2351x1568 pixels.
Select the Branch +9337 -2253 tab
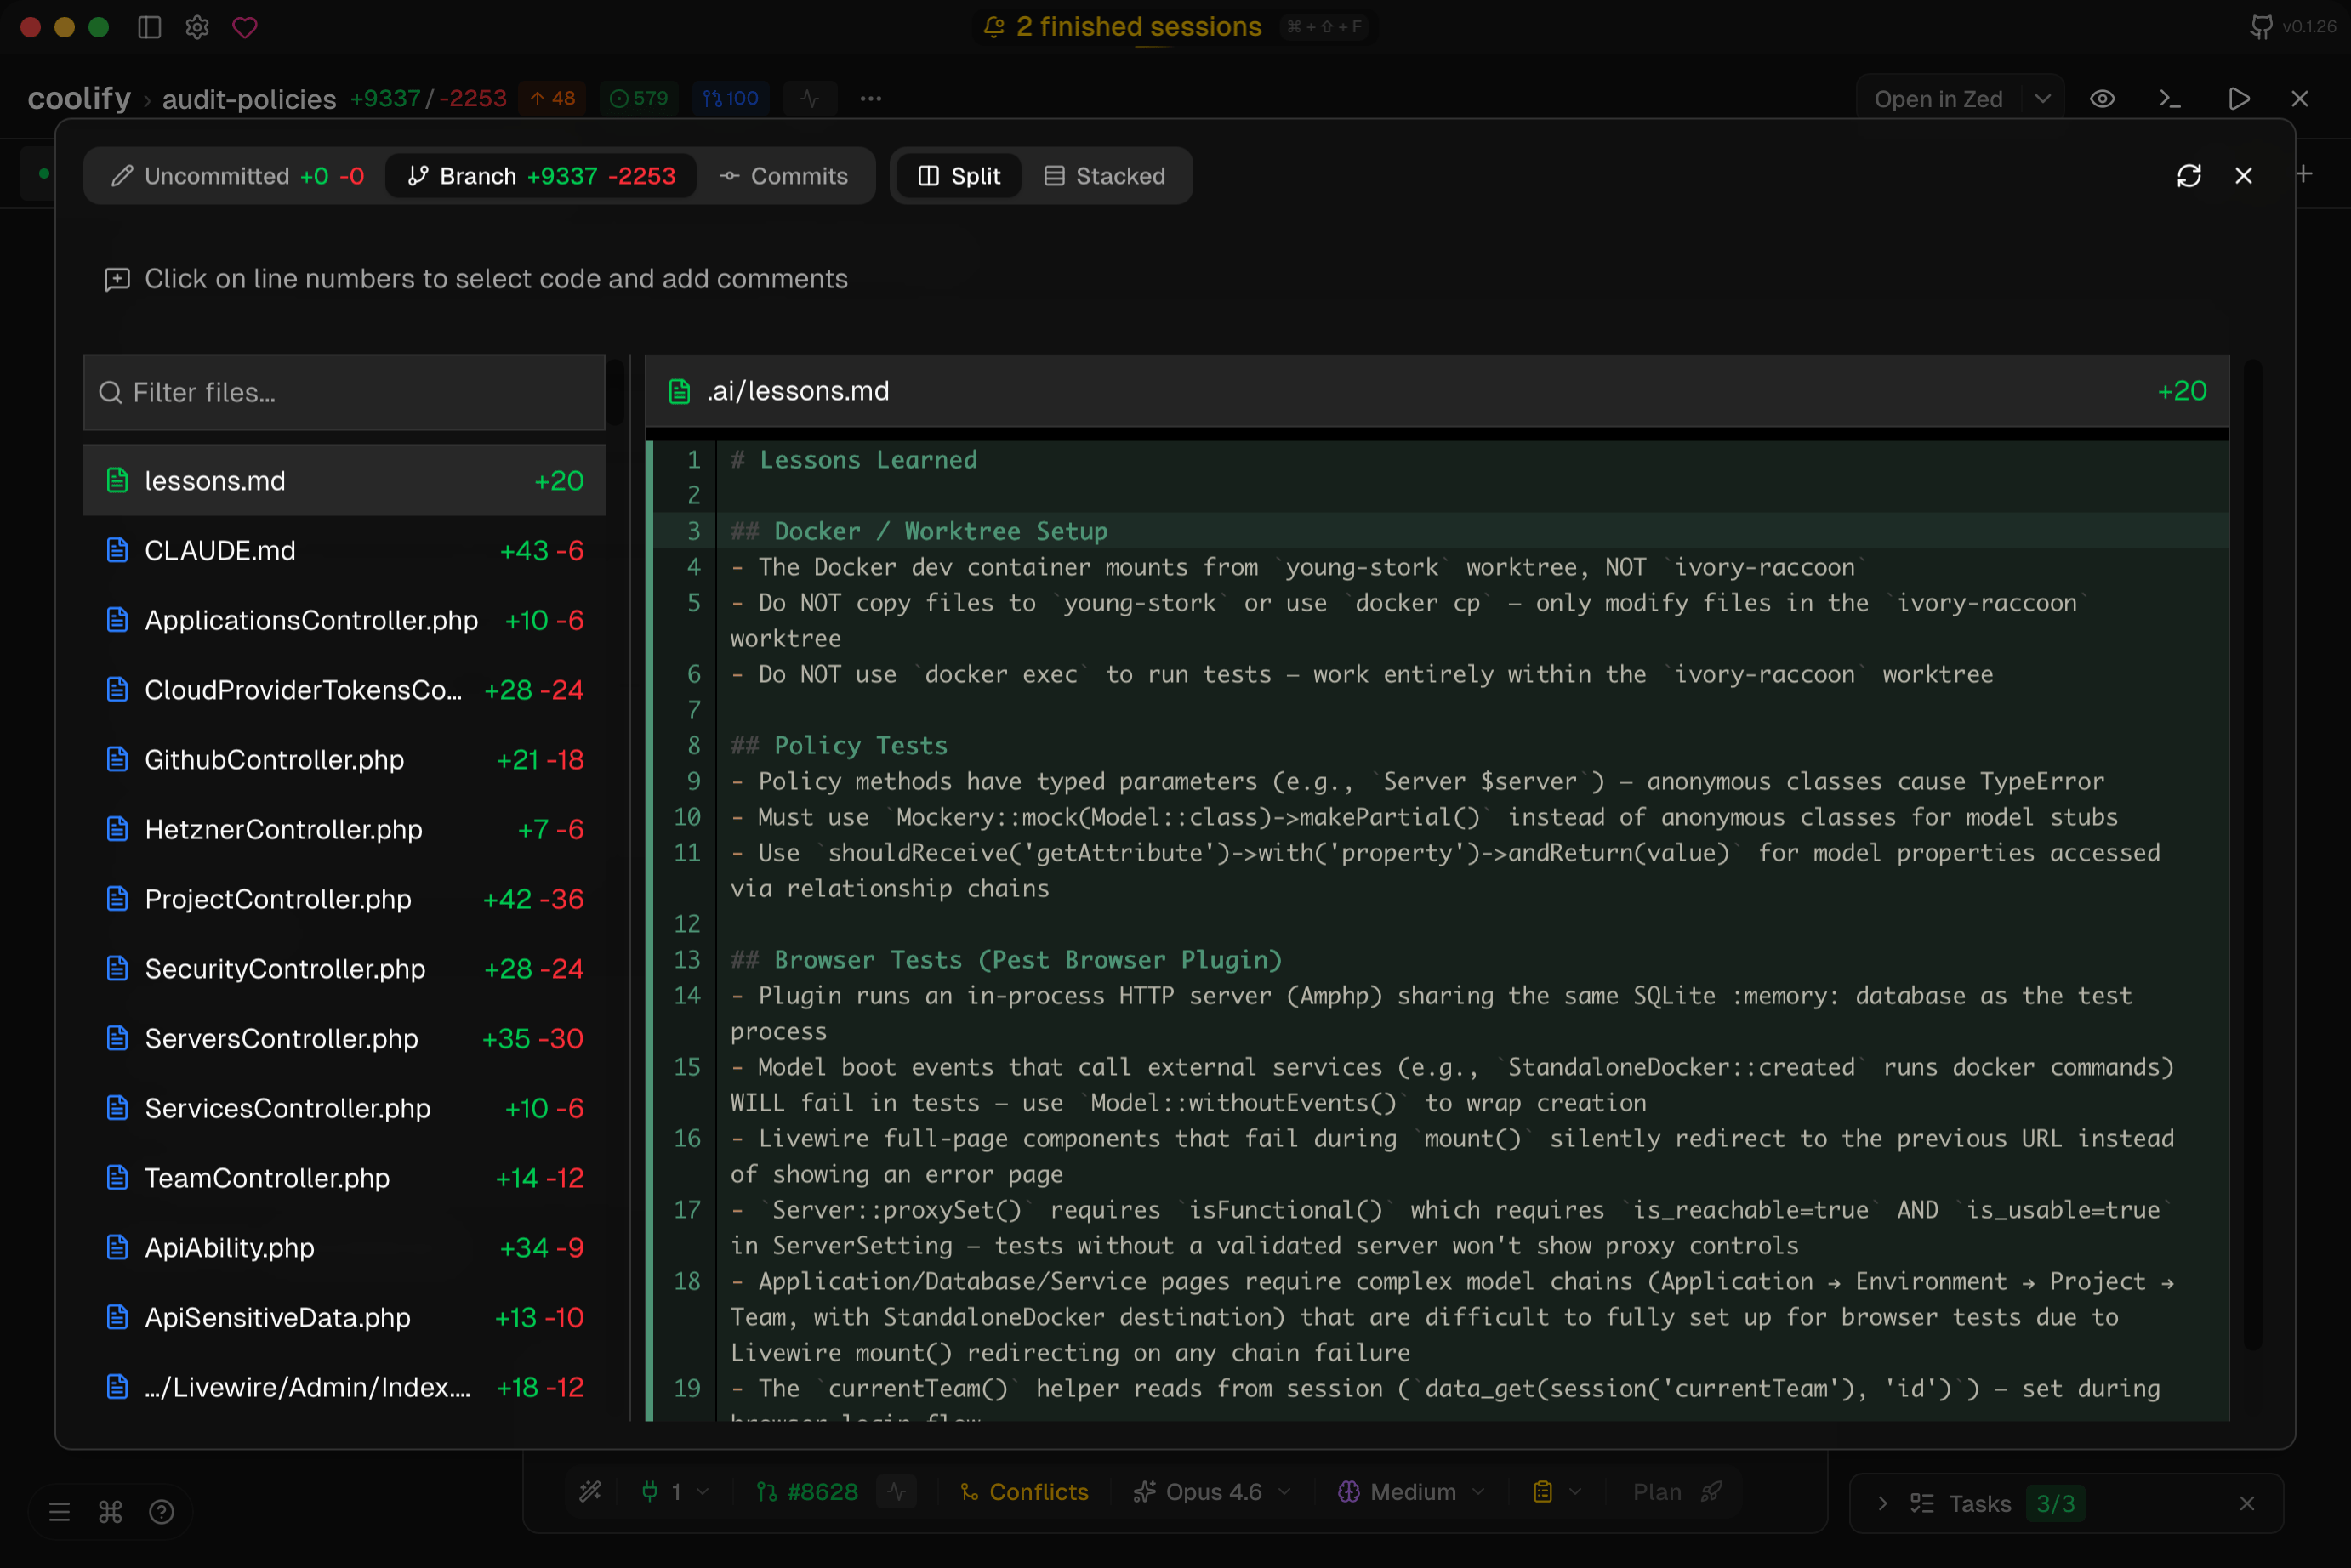click(541, 175)
